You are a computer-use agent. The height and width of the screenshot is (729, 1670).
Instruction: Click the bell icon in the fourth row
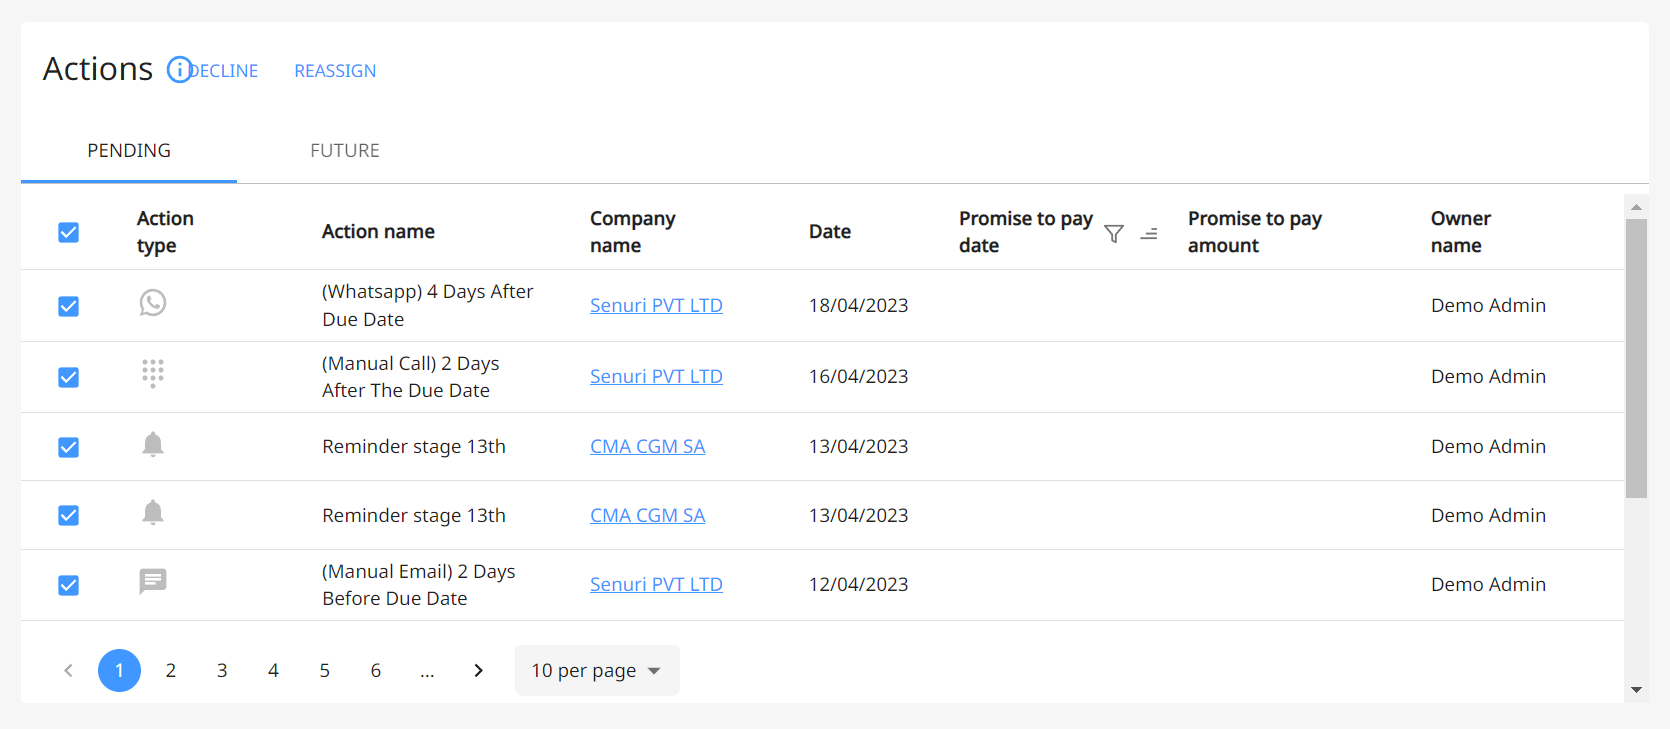pyautogui.click(x=153, y=513)
